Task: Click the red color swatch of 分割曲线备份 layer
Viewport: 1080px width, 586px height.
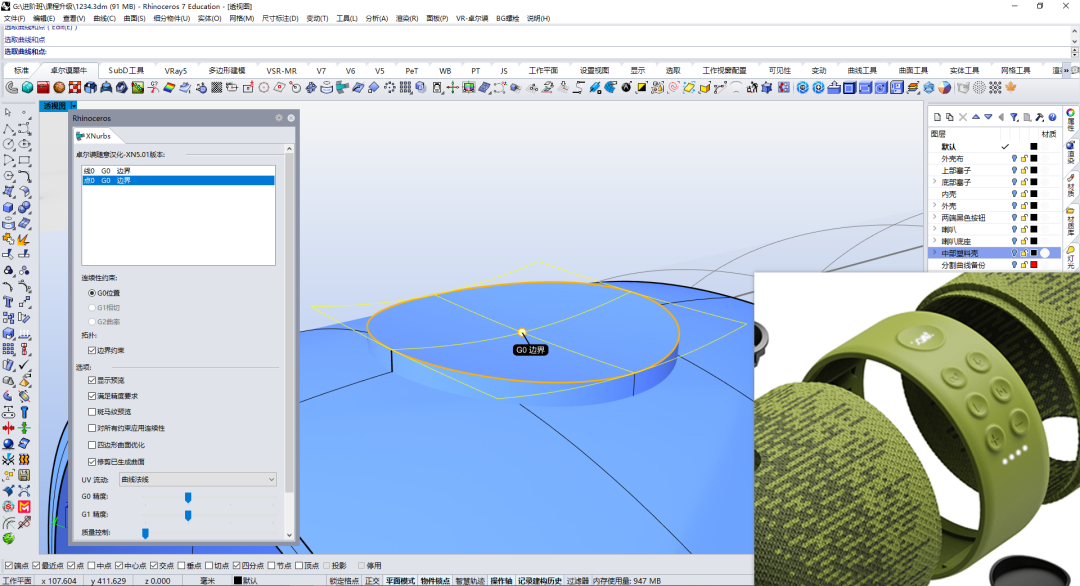Action: tap(1033, 265)
